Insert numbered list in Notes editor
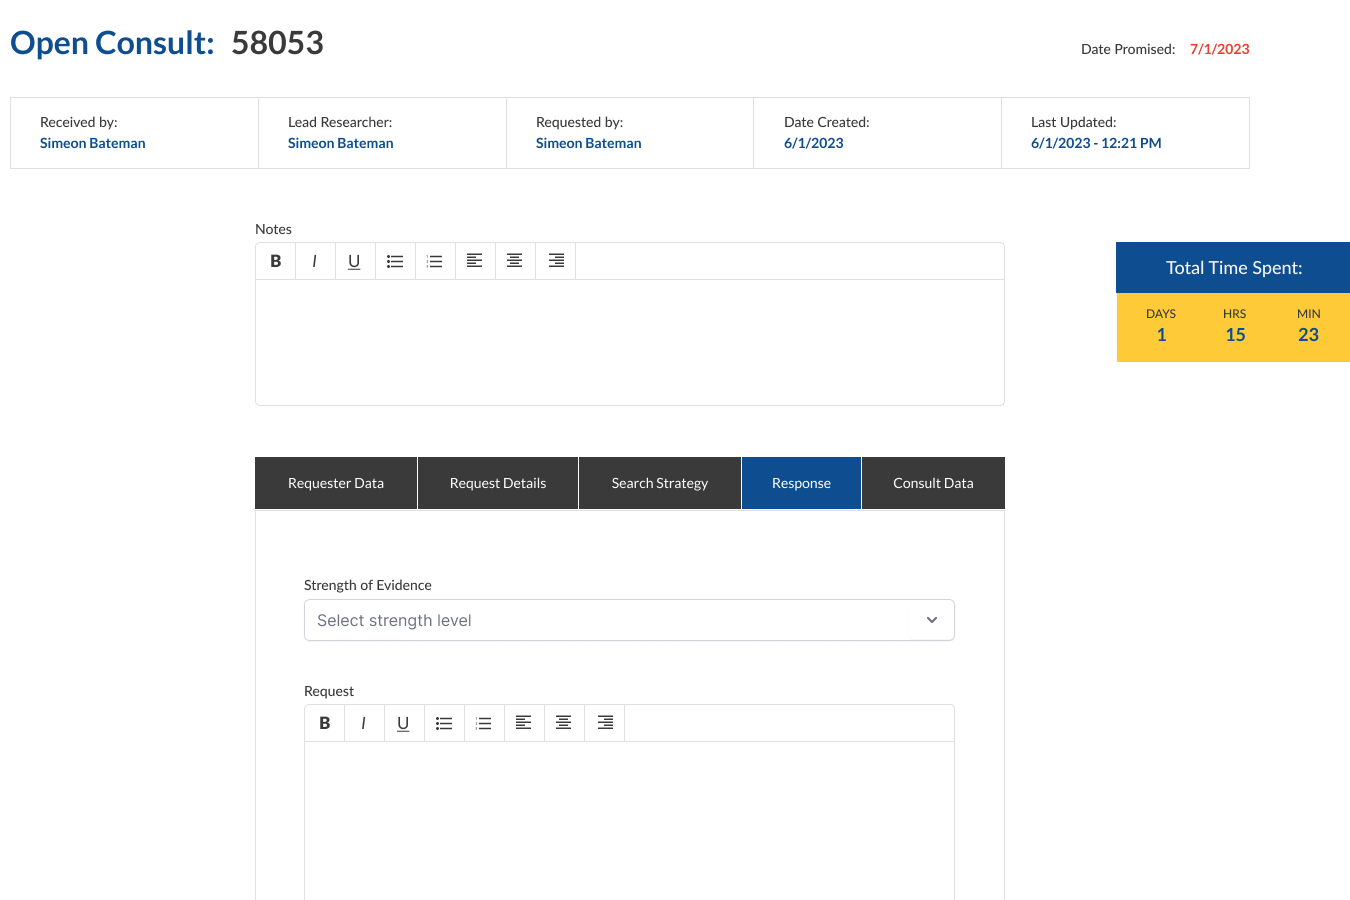 point(435,261)
